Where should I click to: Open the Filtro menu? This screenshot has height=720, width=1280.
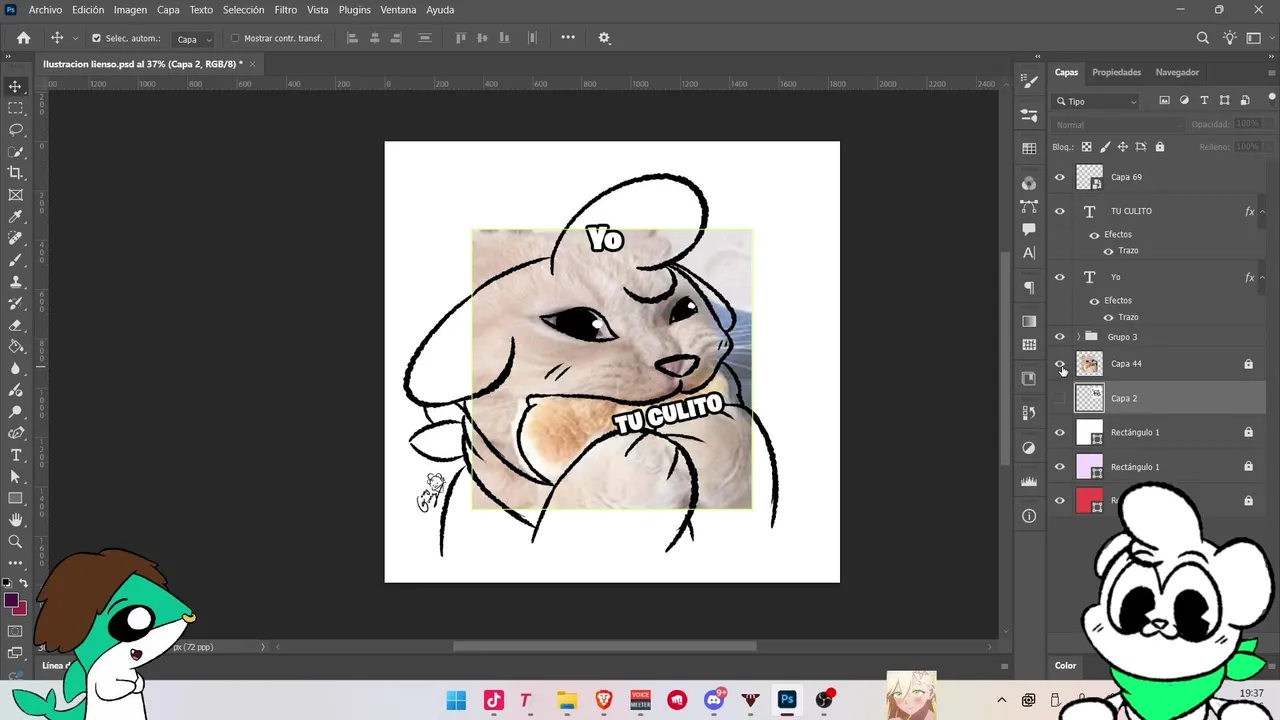click(286, 10)
